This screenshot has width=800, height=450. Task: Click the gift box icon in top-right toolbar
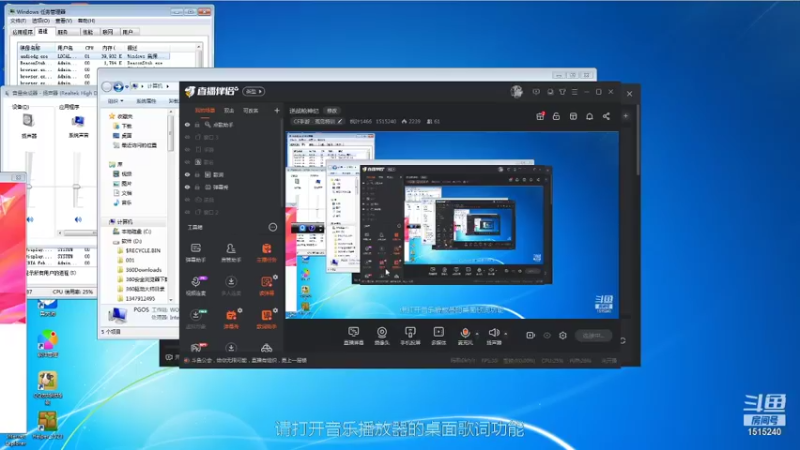[x=540, y=116]
